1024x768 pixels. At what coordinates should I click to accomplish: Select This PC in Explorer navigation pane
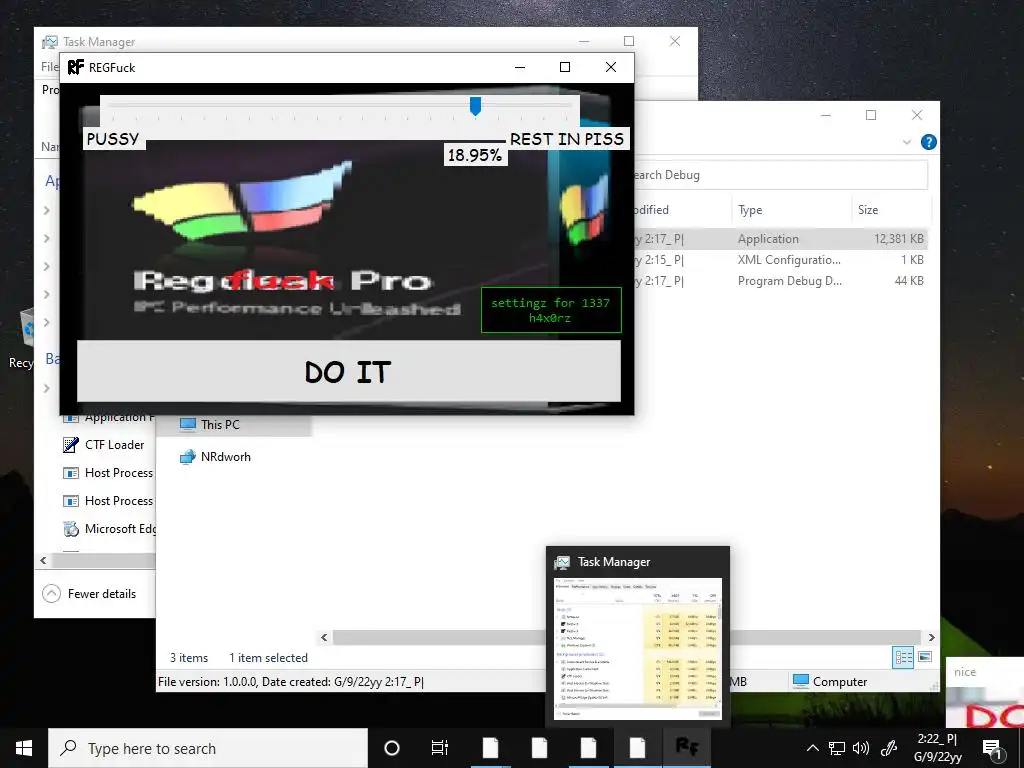point(235,424)
